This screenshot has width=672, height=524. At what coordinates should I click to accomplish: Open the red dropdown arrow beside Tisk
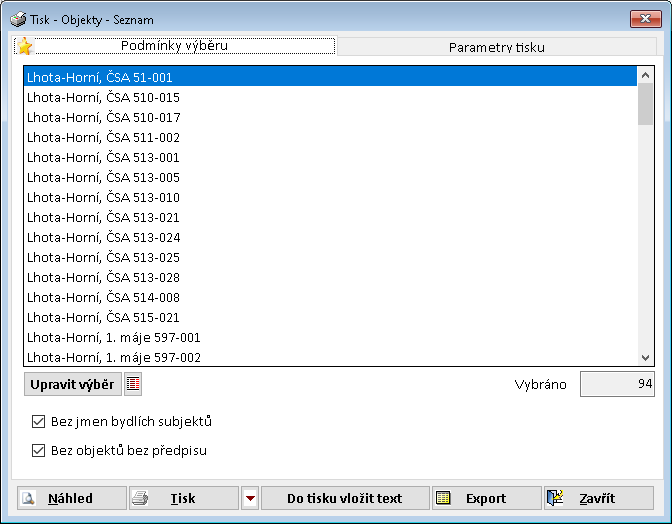[250, 498]
